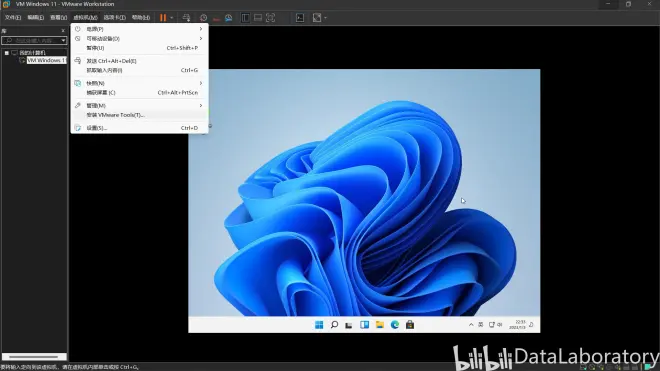Open the 帮助(H) menu
Viewport: 660px width, 371px height.
[141, 18]
